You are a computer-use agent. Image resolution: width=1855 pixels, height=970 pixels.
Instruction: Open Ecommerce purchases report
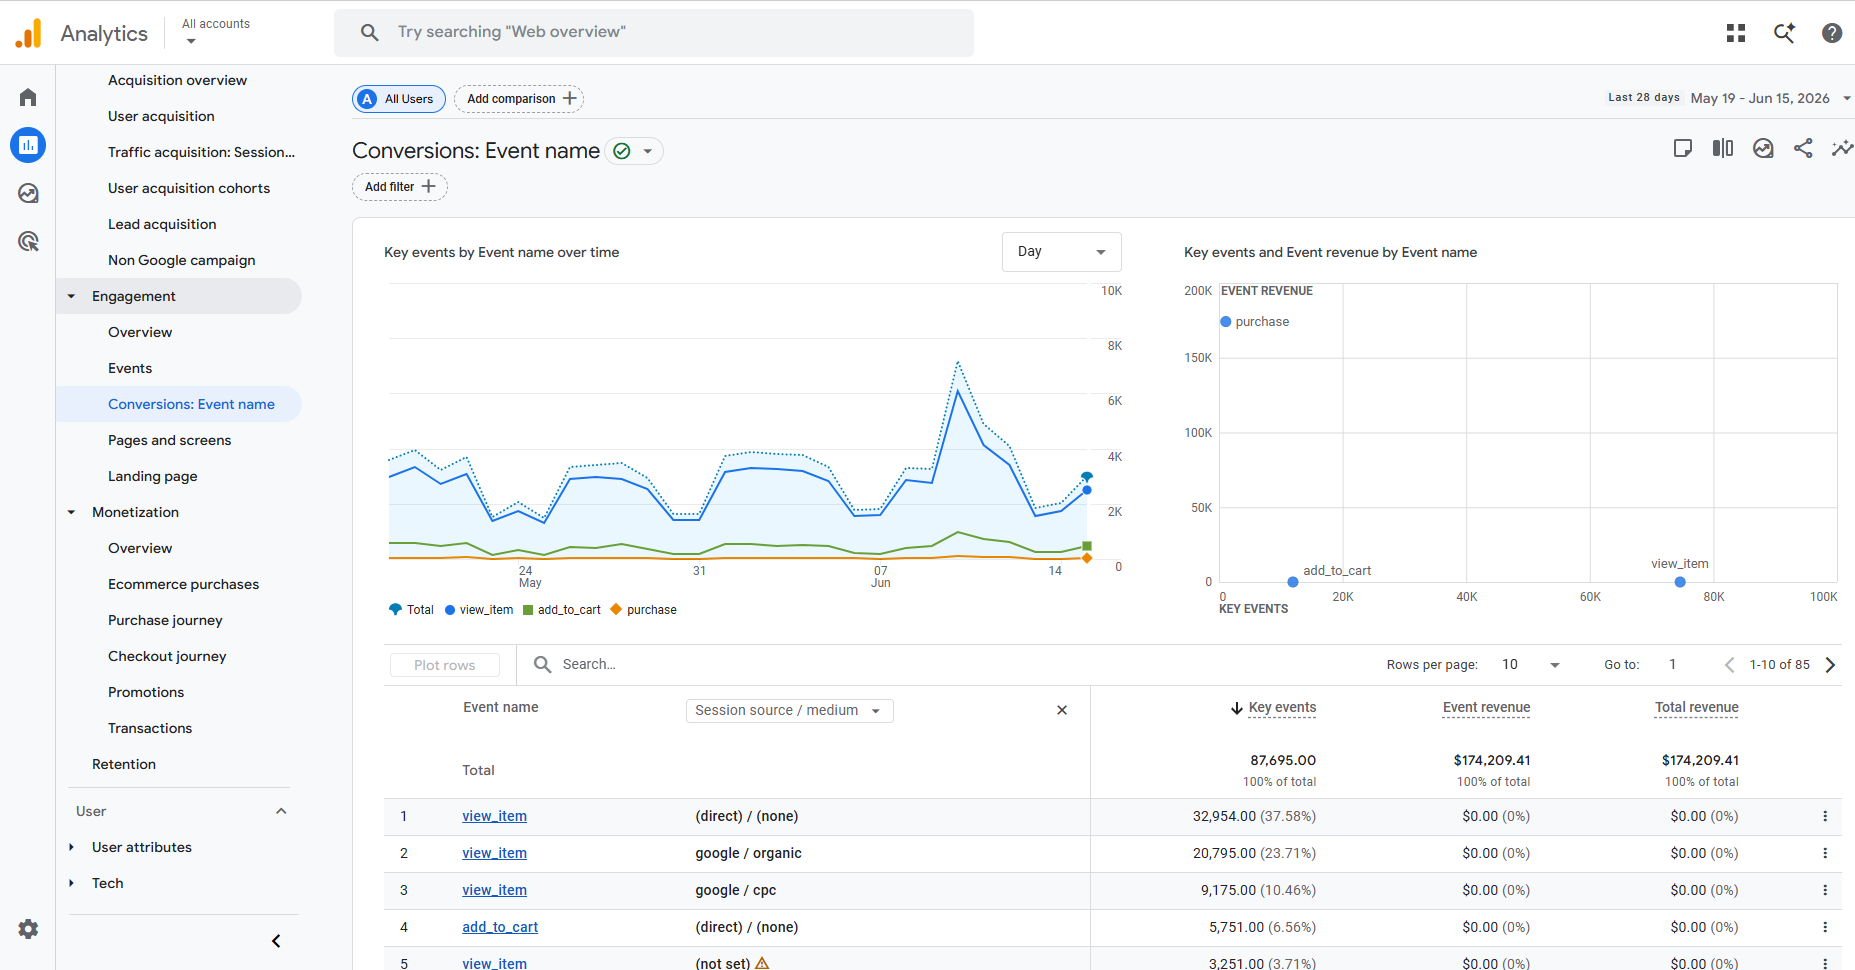click(x=183, y=584)
